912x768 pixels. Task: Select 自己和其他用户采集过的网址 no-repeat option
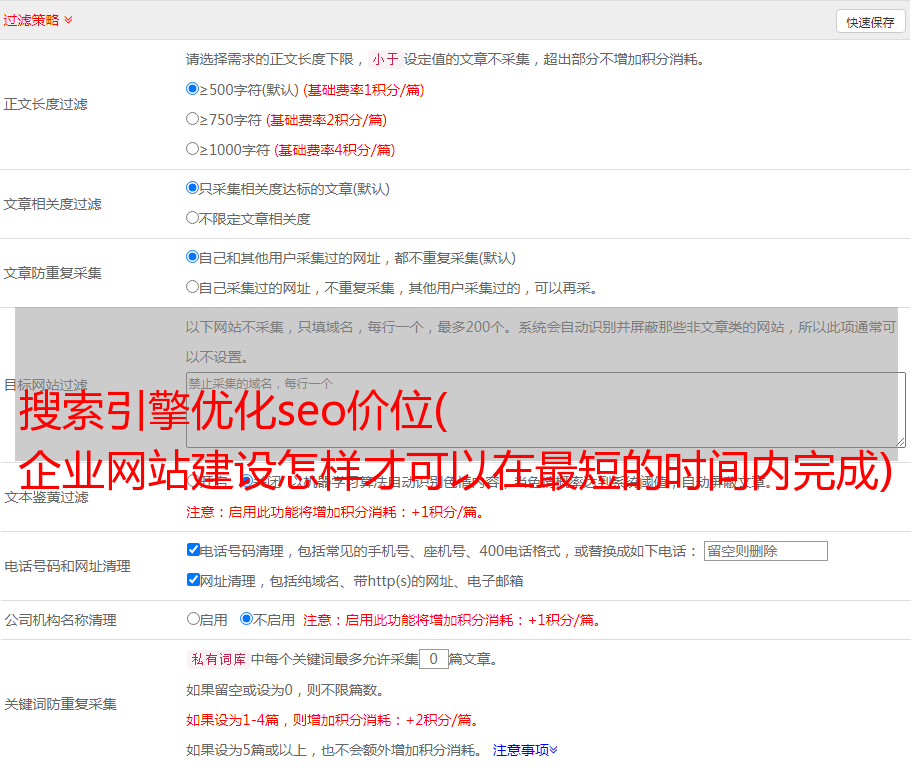192,257
